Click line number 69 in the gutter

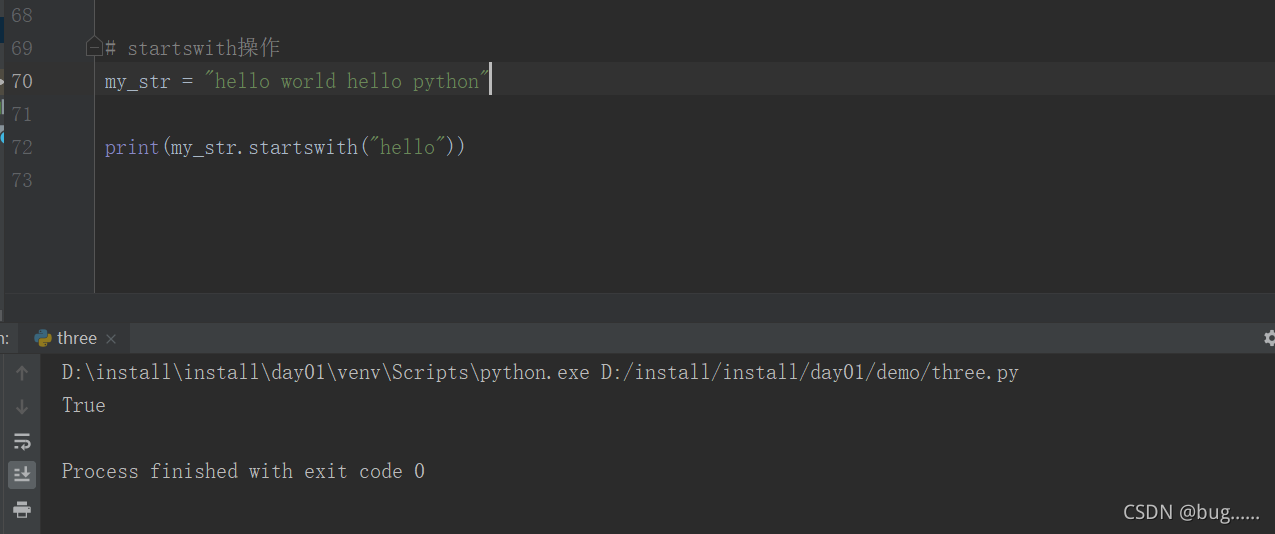22,48
